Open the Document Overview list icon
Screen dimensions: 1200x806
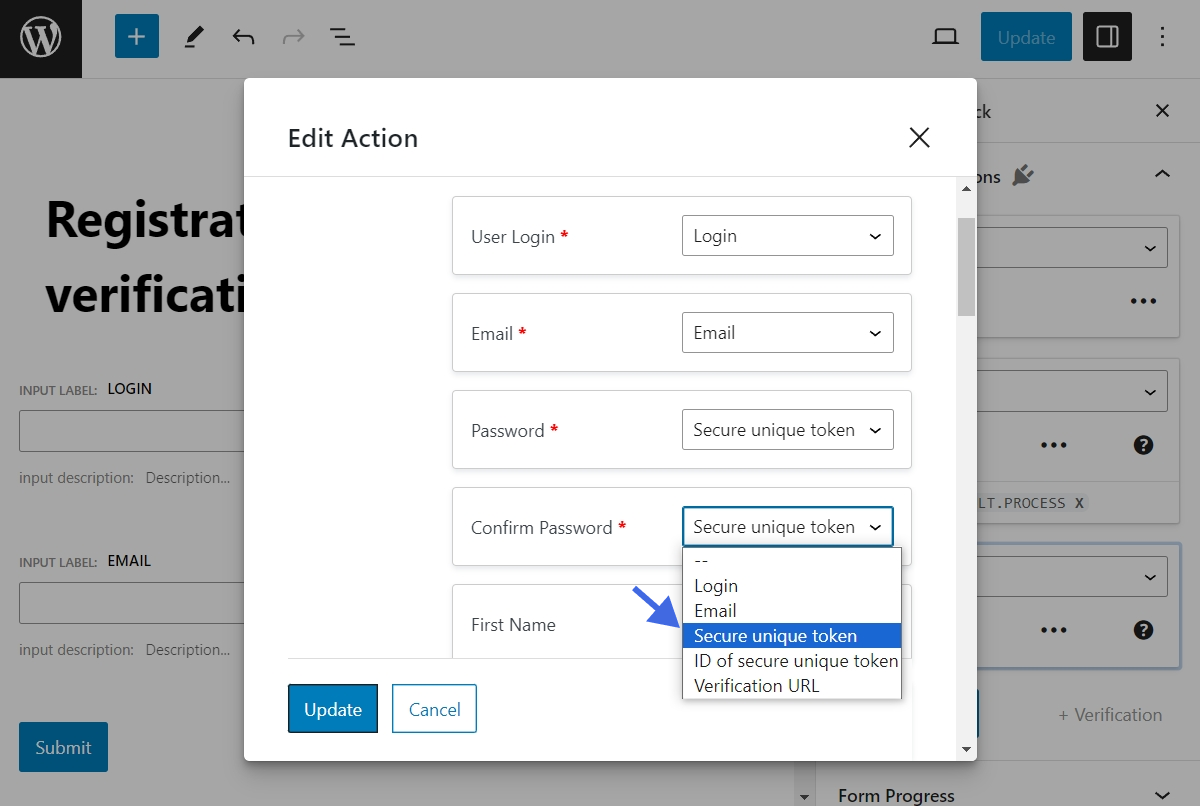coord(342,37)
